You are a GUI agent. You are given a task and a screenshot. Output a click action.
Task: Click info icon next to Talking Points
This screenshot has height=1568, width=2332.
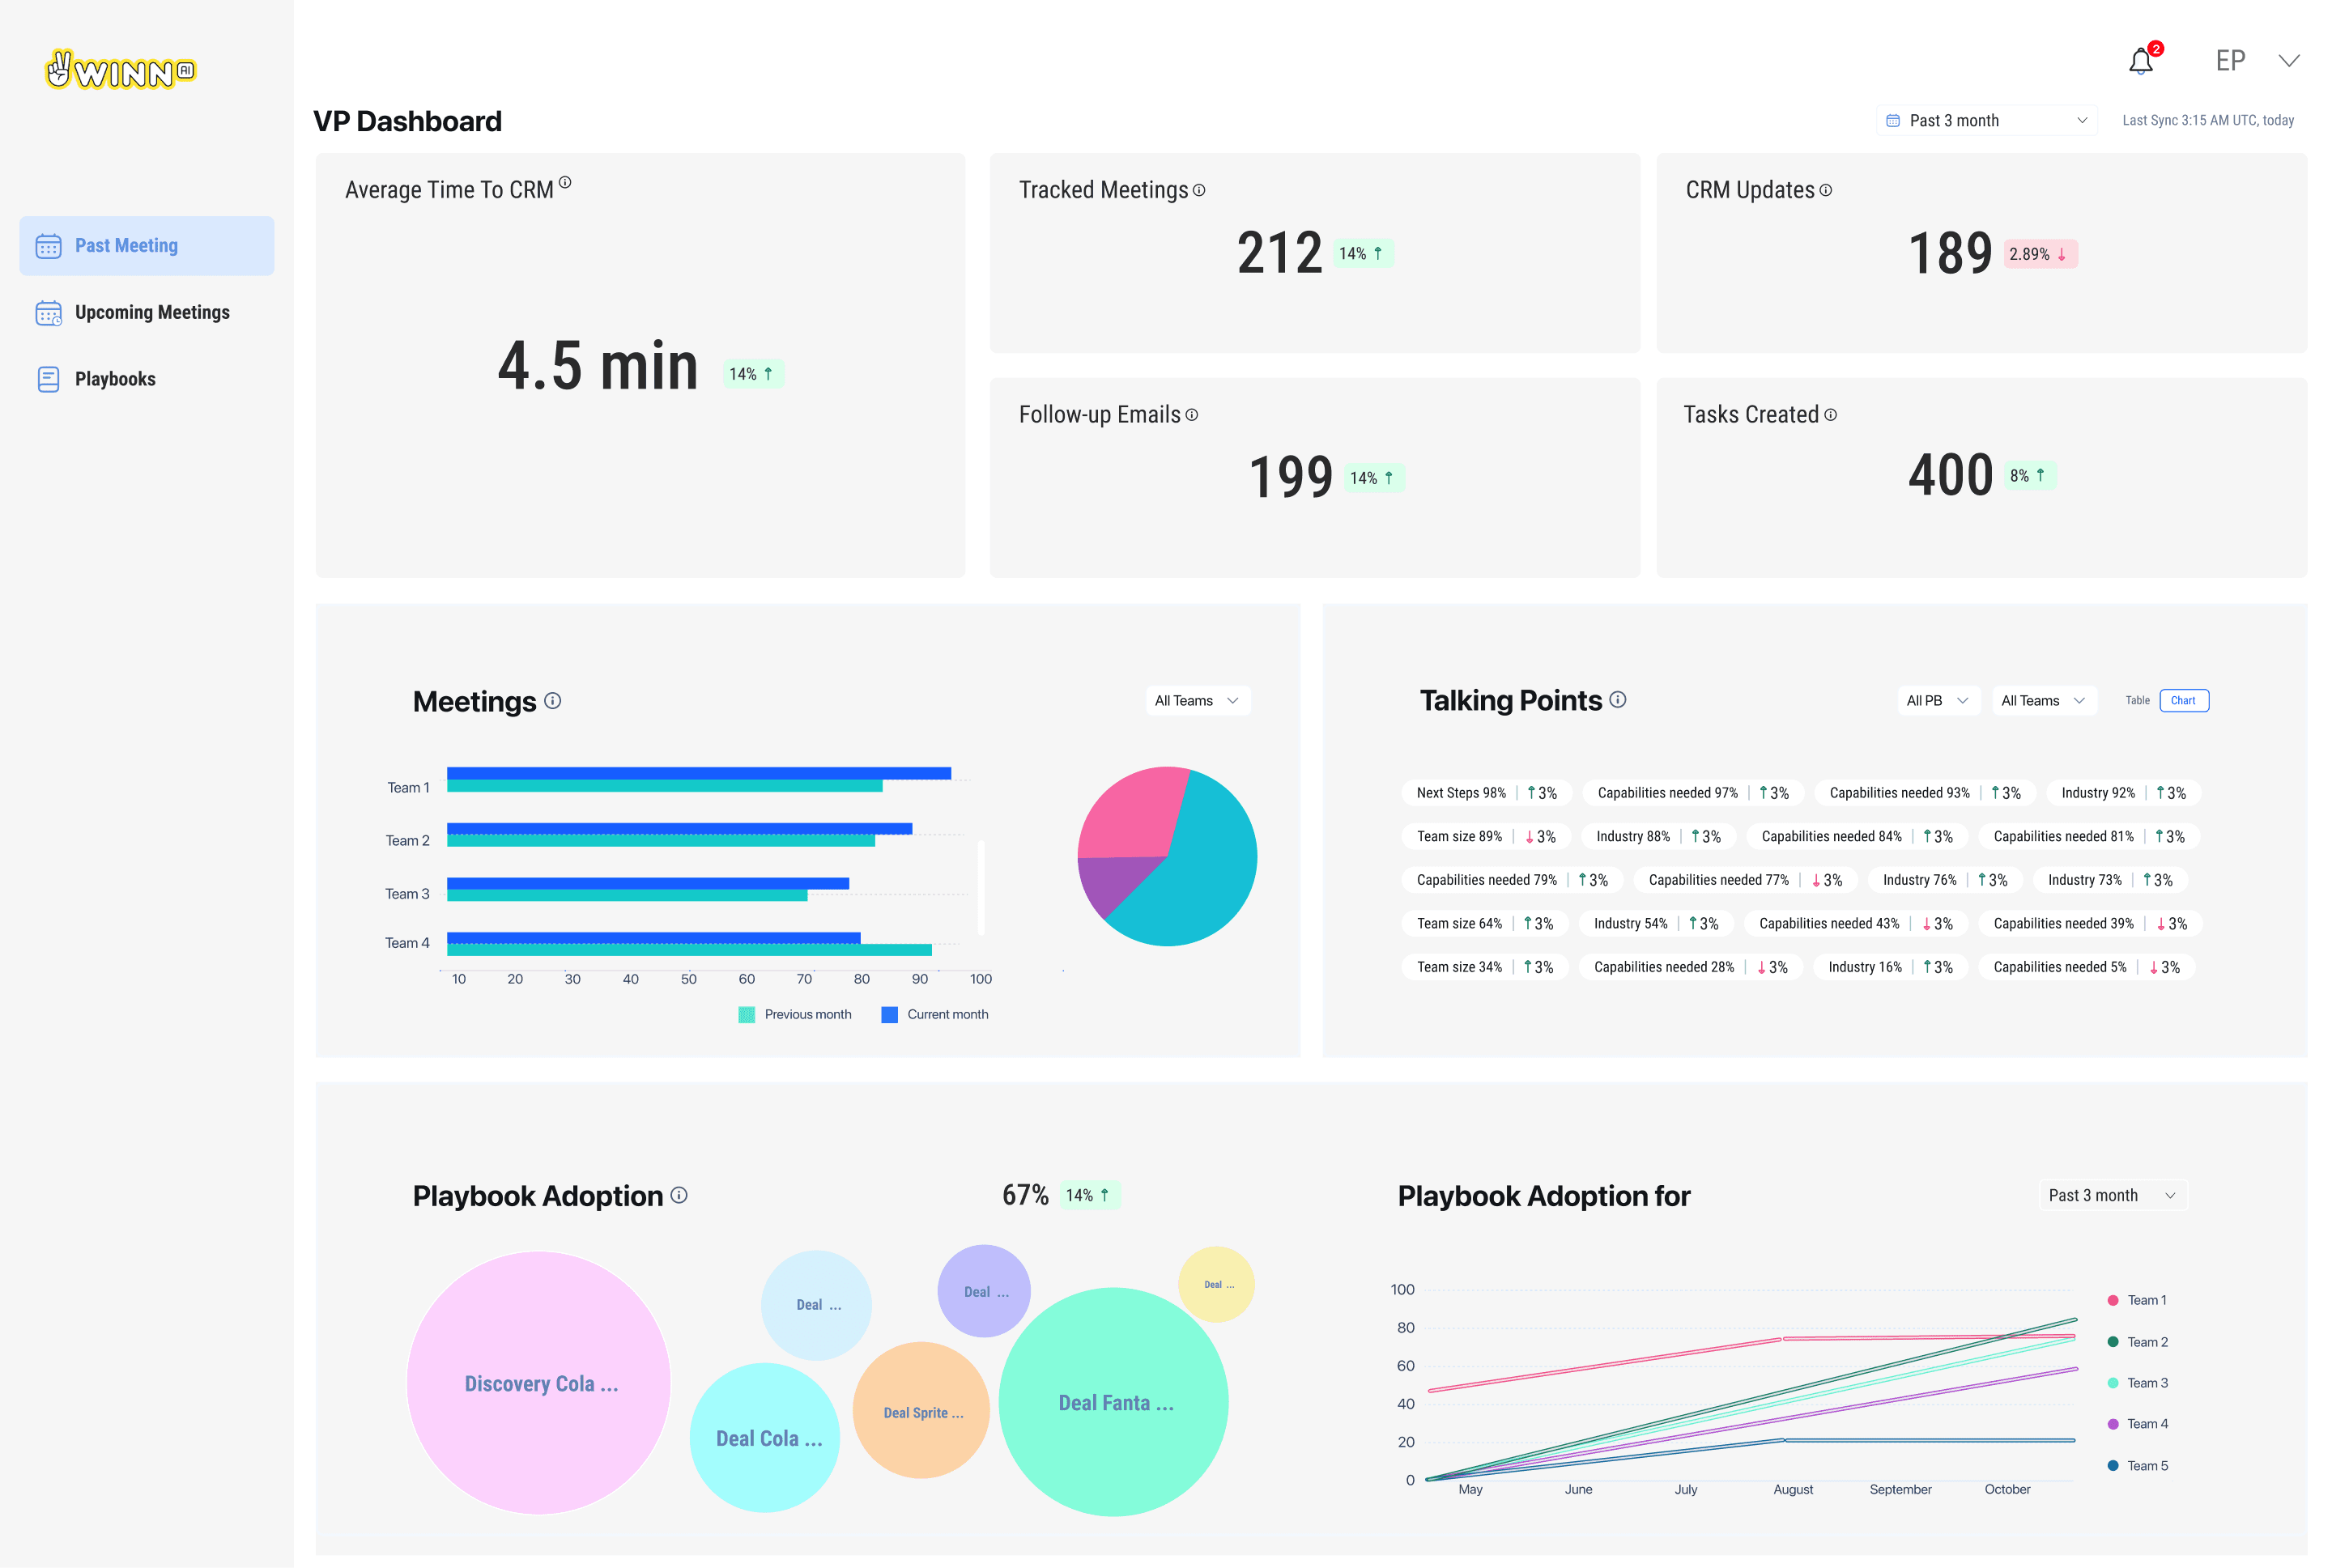[x=1618, y=700]
